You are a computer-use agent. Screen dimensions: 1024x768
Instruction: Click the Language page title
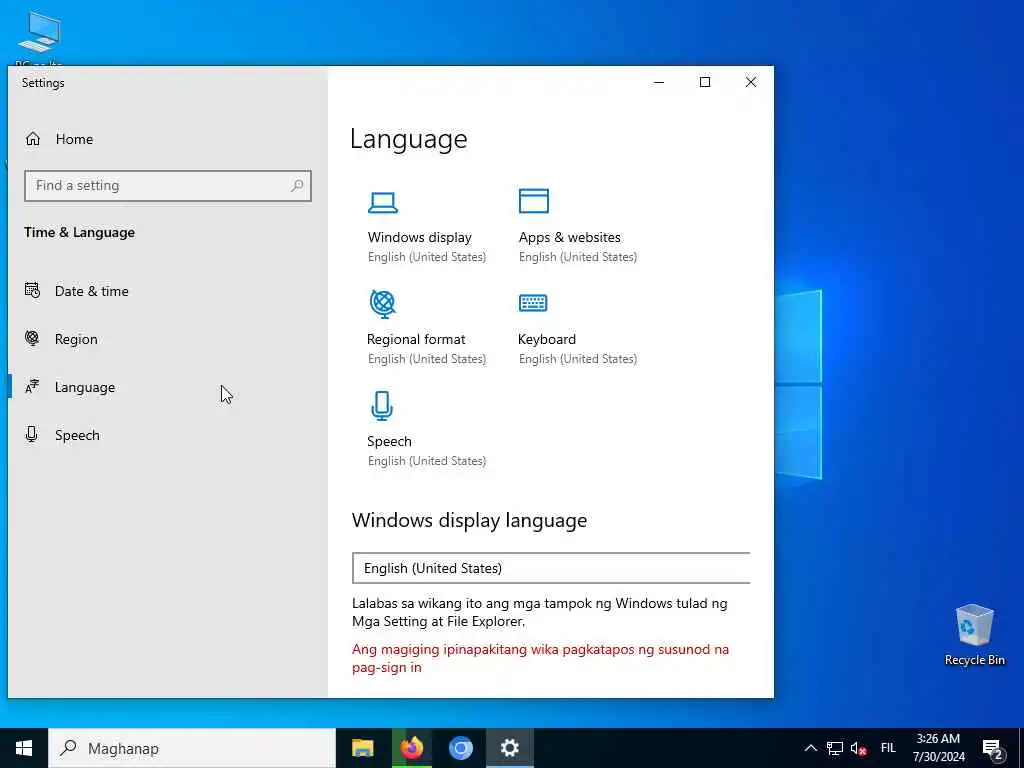point(409,139)
